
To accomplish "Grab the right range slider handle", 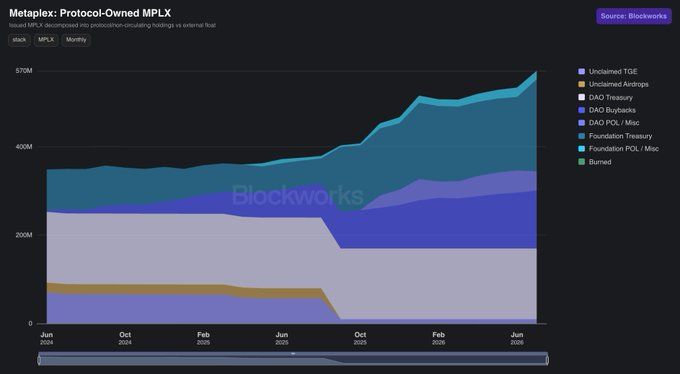I will coord(547,360).
